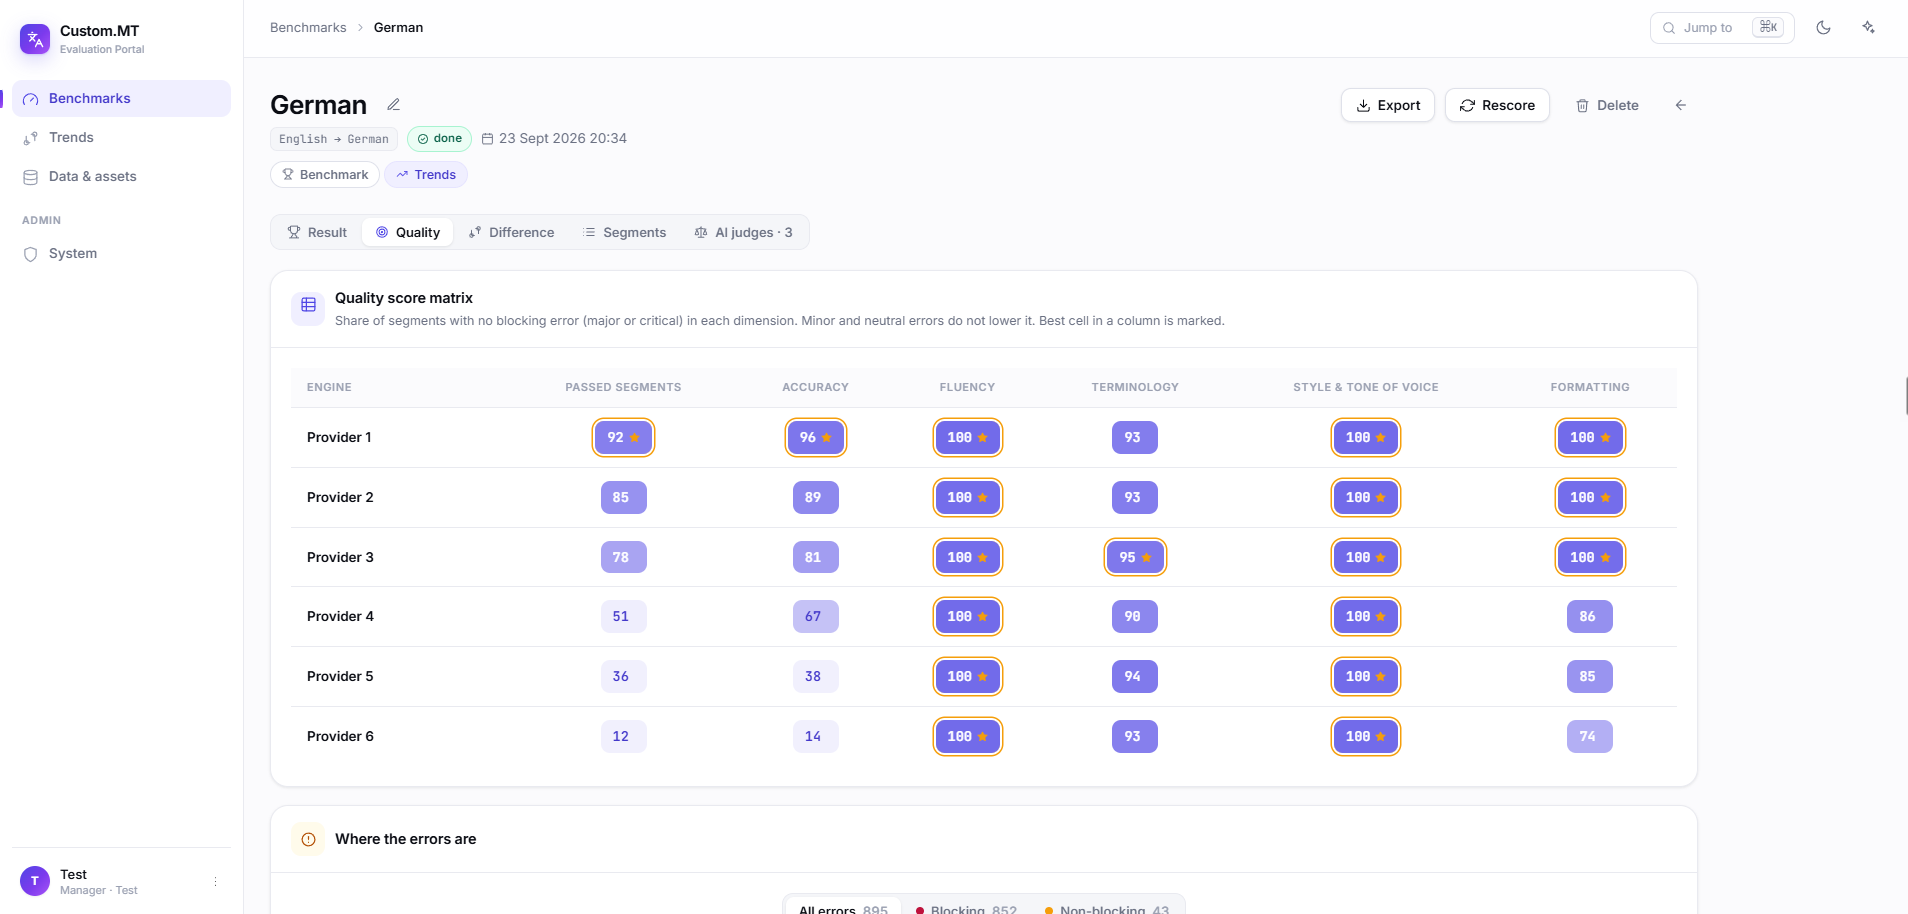Screen dimensions: 1908x914
Task: Click the calendar icon beside the date
Action: pyautogui.click(x=488, y=139)
